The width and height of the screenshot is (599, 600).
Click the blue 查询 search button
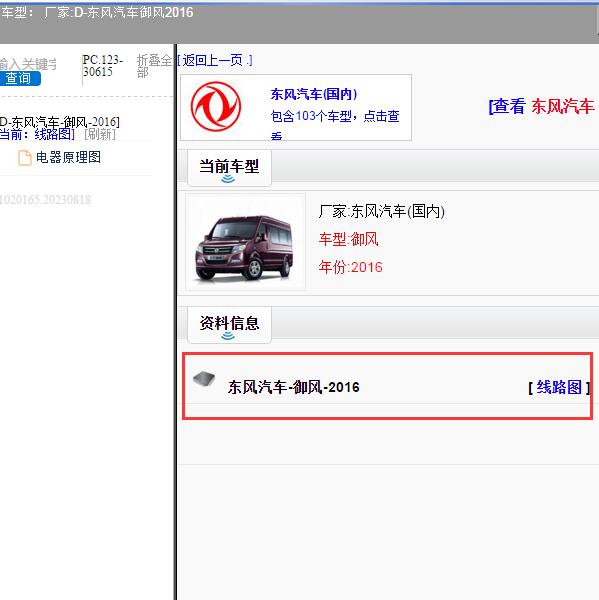[x=20, y=78]
